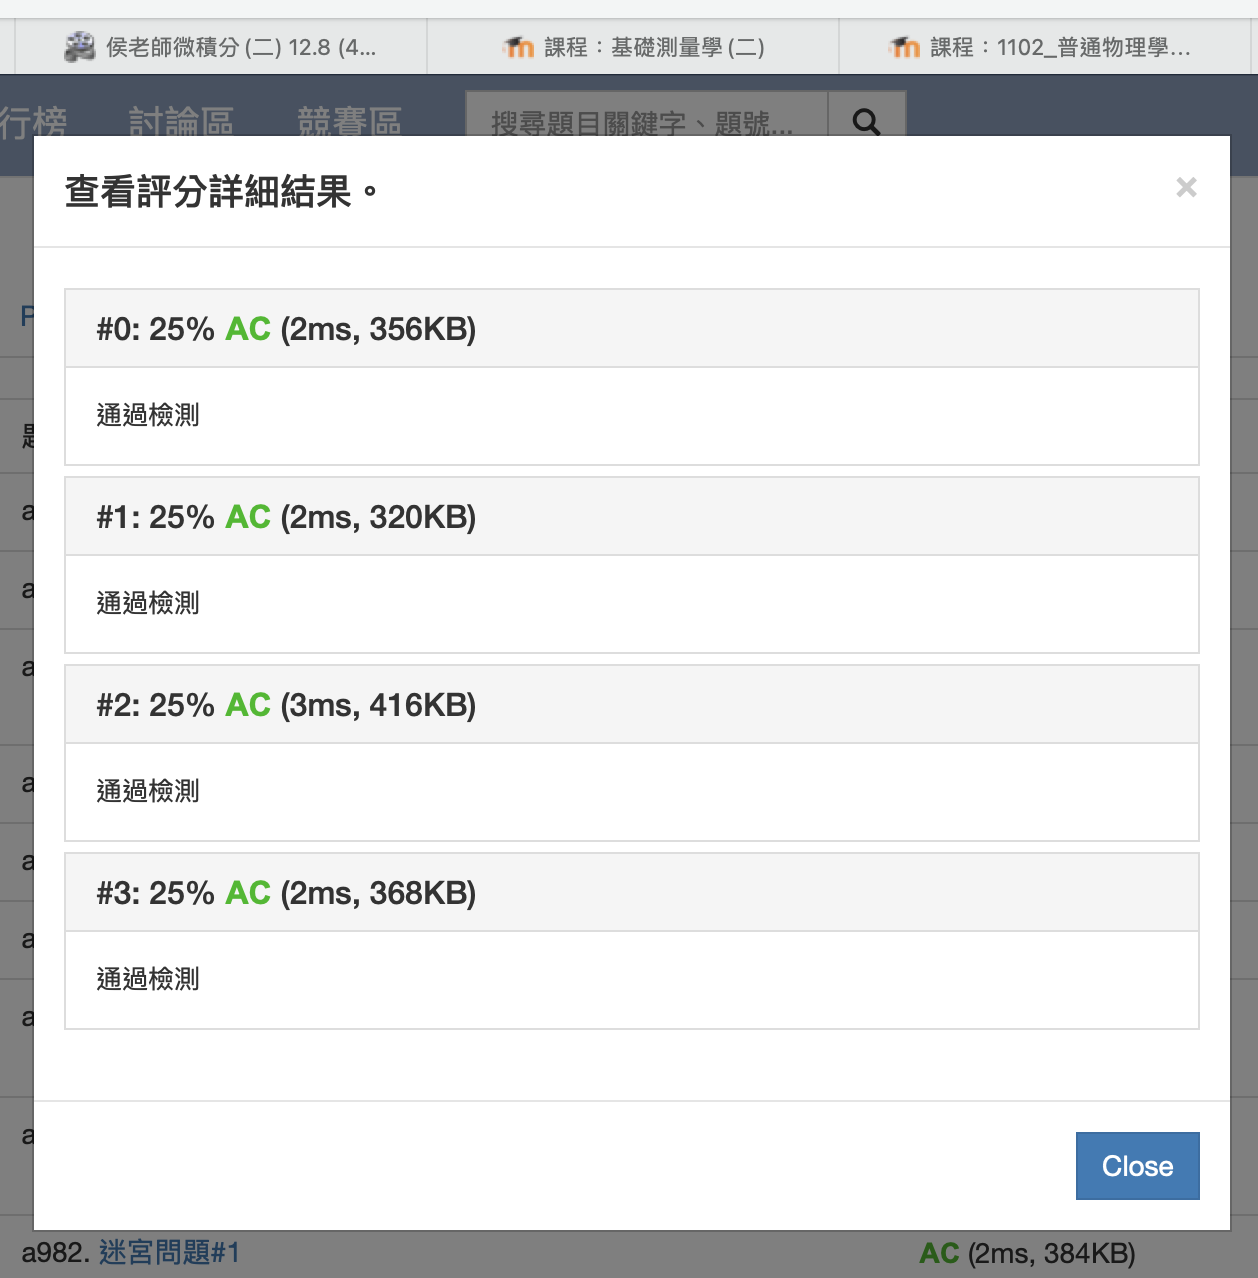Click the 通過檢測 message under test #3

point(148,979)
